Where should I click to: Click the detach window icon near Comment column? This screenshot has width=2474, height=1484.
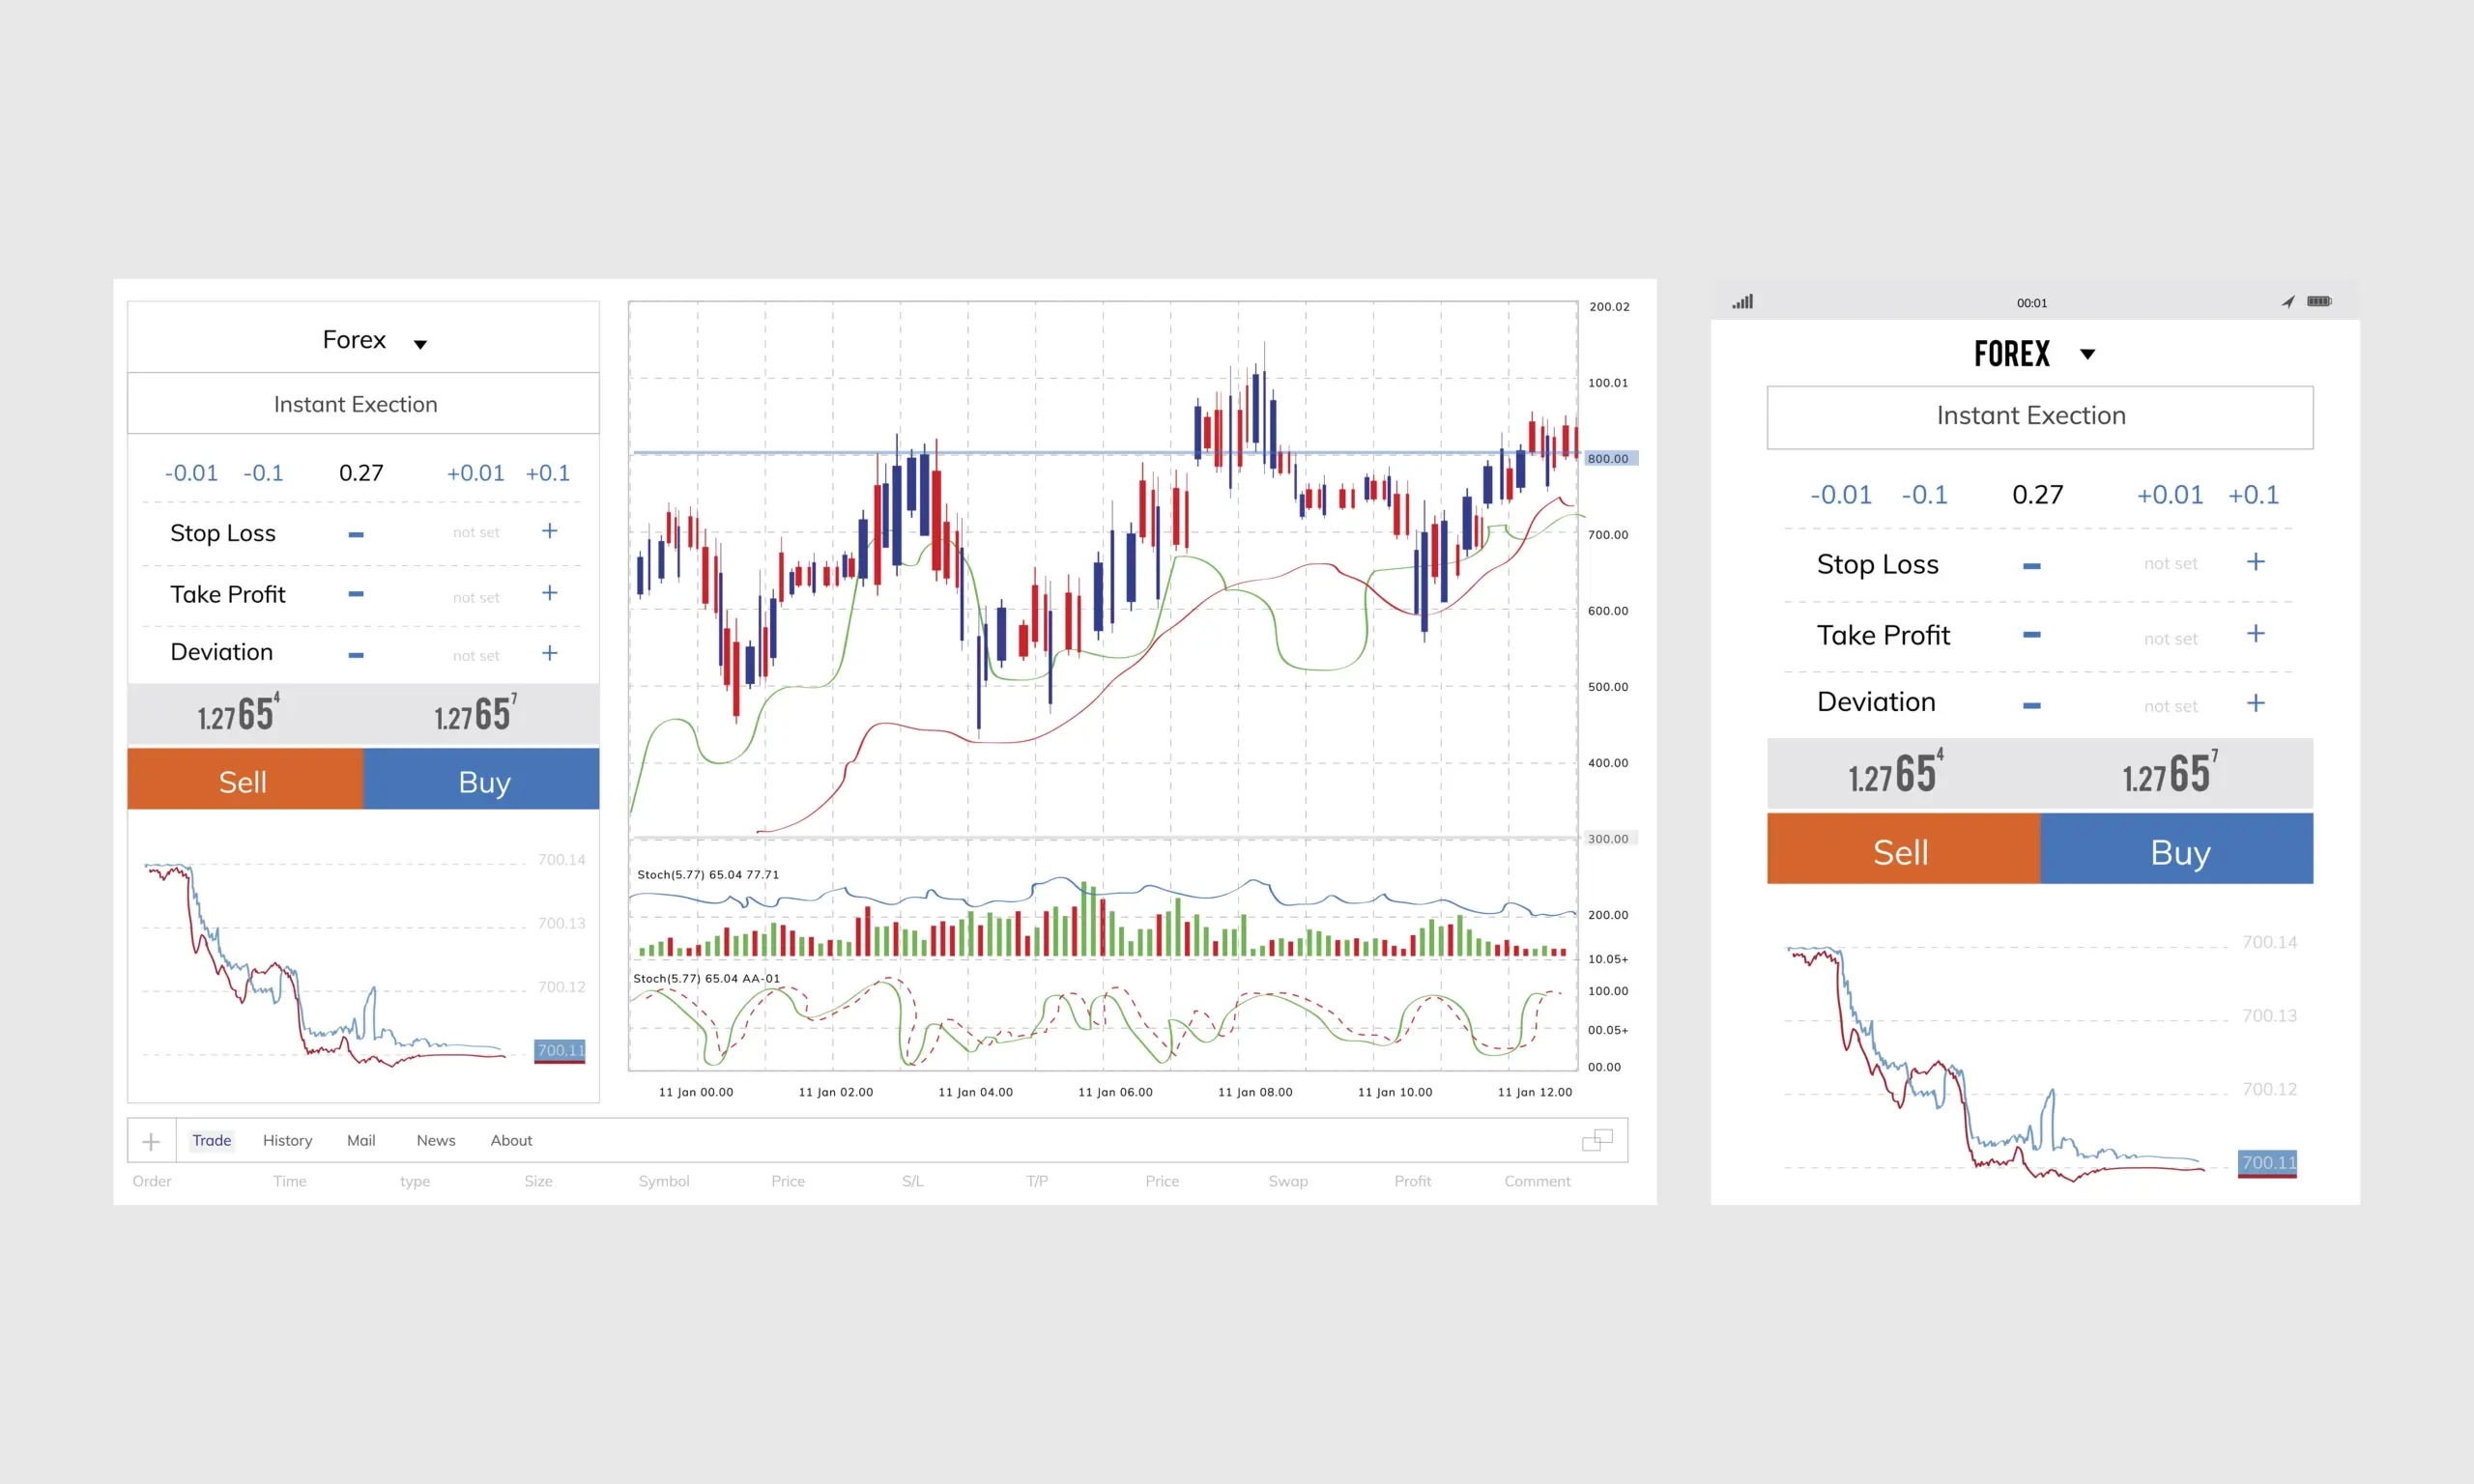1596,1139
